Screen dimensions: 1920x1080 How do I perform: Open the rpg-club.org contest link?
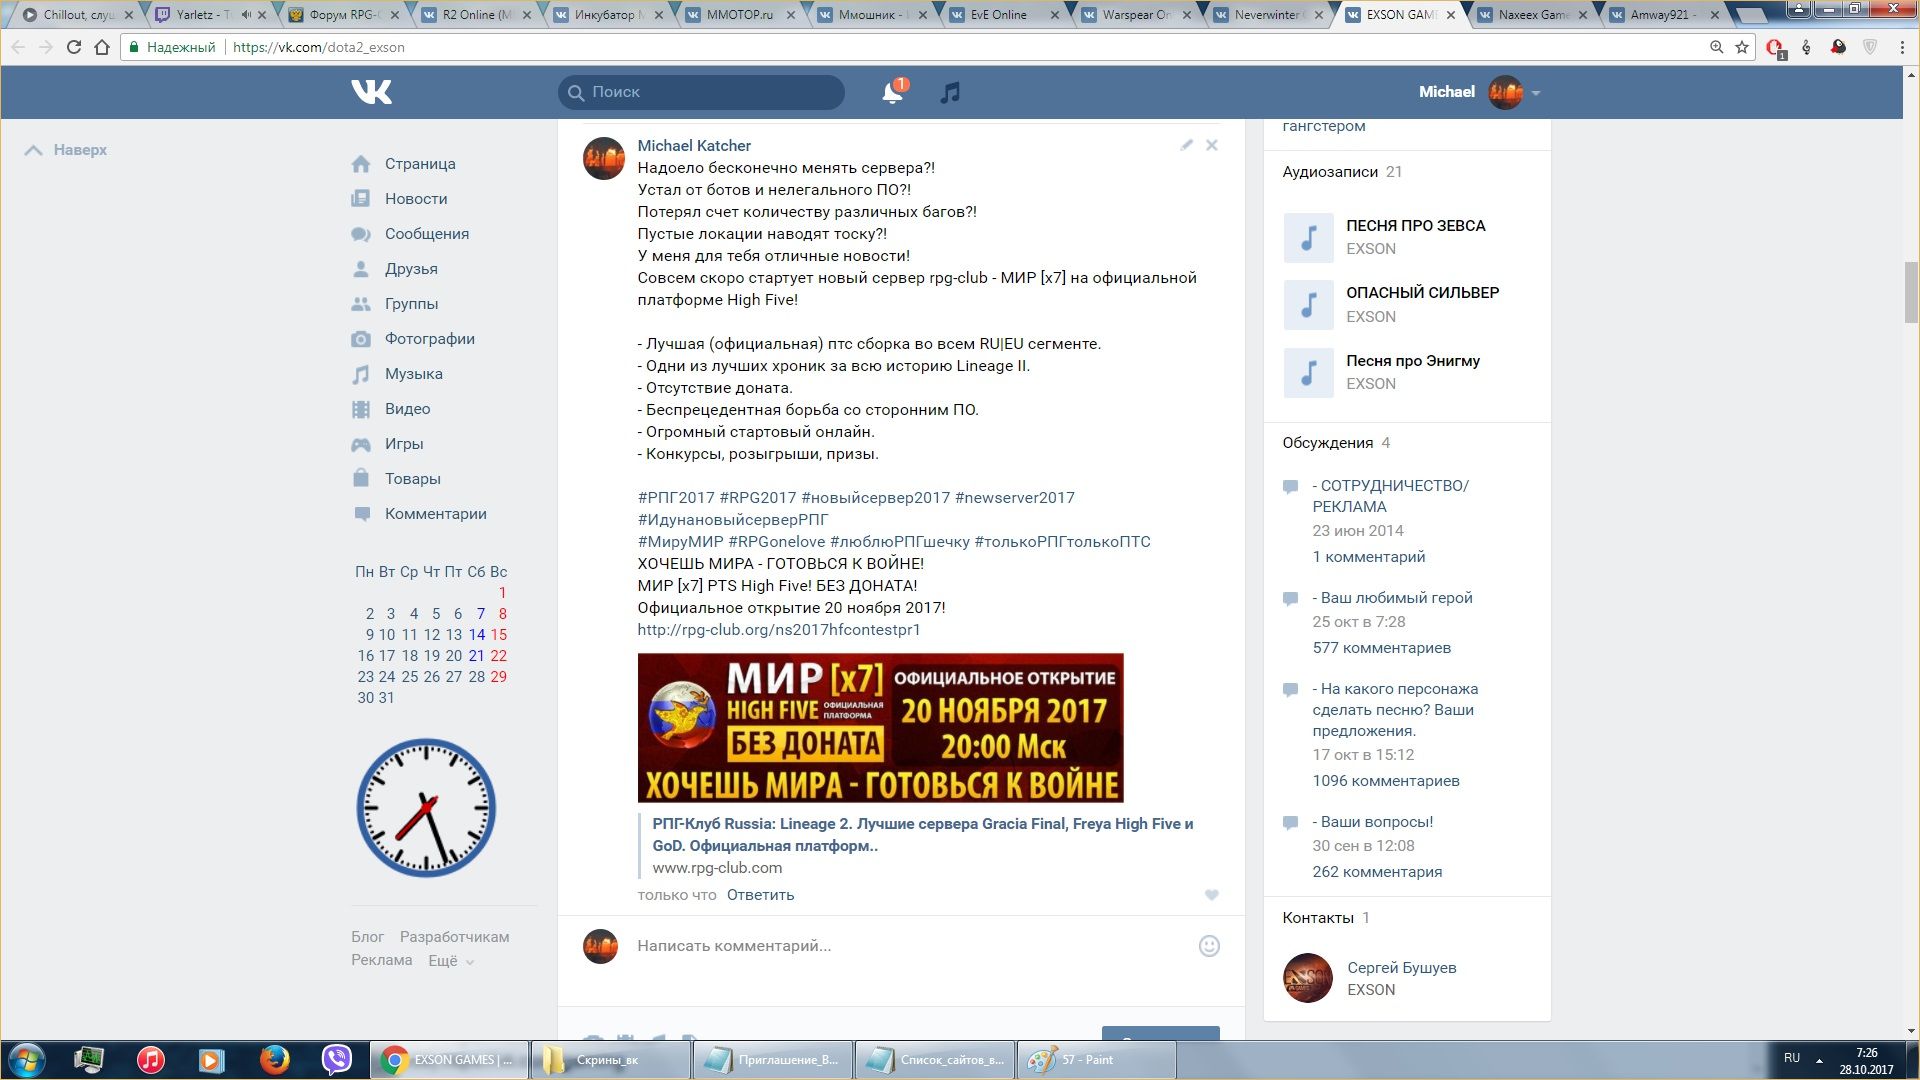[778, 630]
